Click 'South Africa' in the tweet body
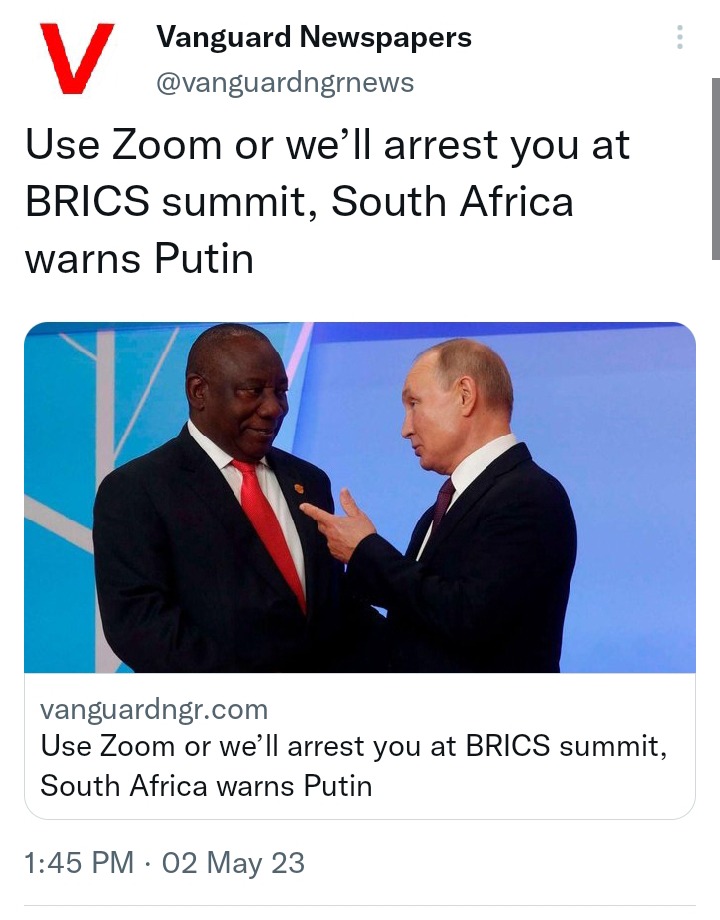The image size is (720, 920). pyautogui.click(x=452, y=201)
